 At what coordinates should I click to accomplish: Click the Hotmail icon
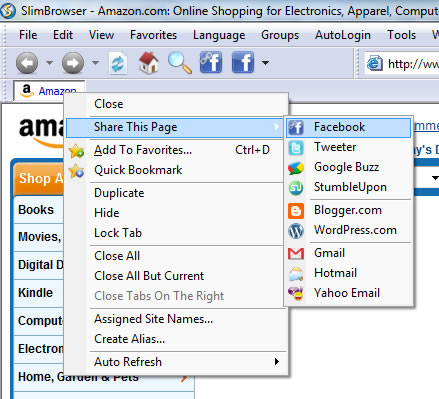tap(296, 274)
